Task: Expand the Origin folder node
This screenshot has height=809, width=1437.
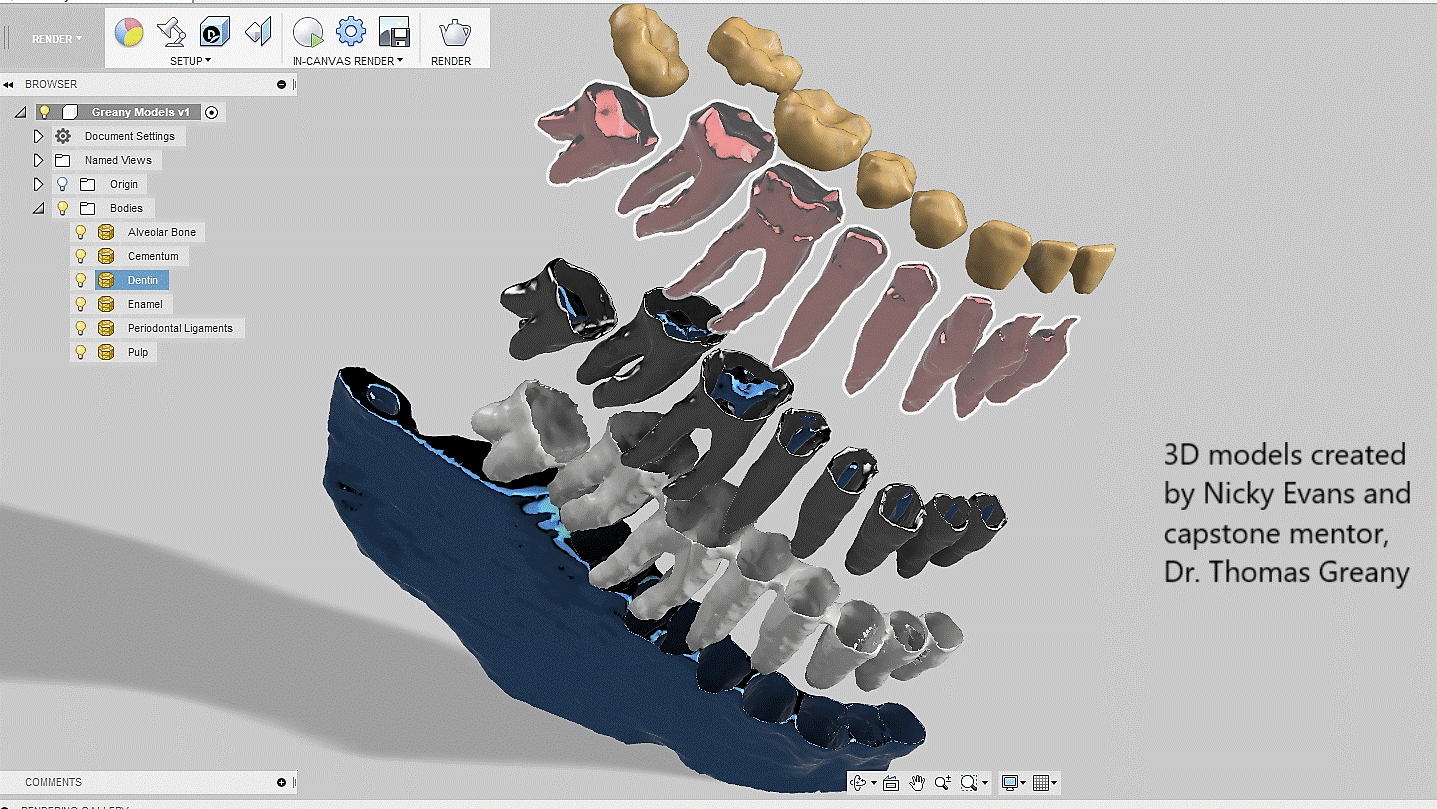Action: coord(39,184)
